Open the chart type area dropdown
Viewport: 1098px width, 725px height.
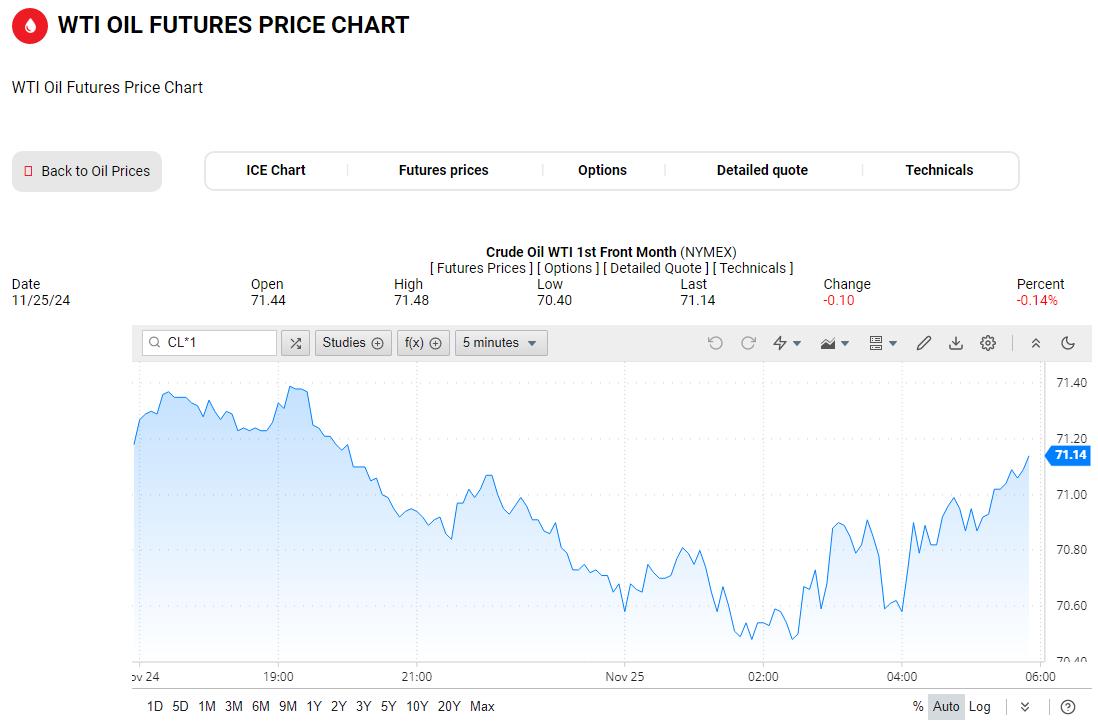[835, 343]
